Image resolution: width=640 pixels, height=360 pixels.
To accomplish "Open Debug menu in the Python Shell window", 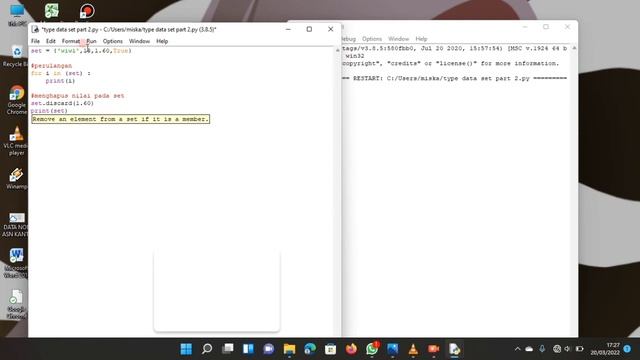I will [x=349, y=39].
